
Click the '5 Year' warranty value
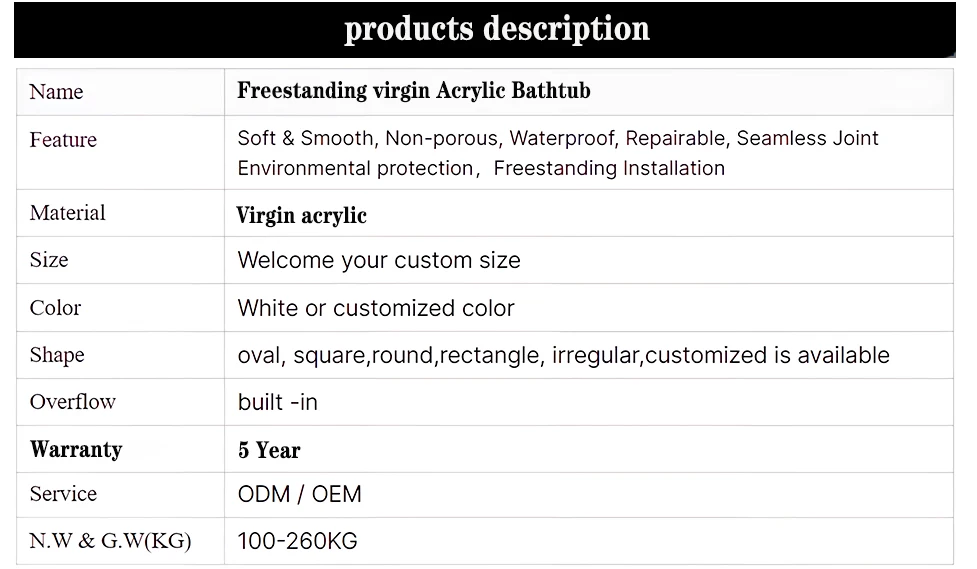pos(269,450)
